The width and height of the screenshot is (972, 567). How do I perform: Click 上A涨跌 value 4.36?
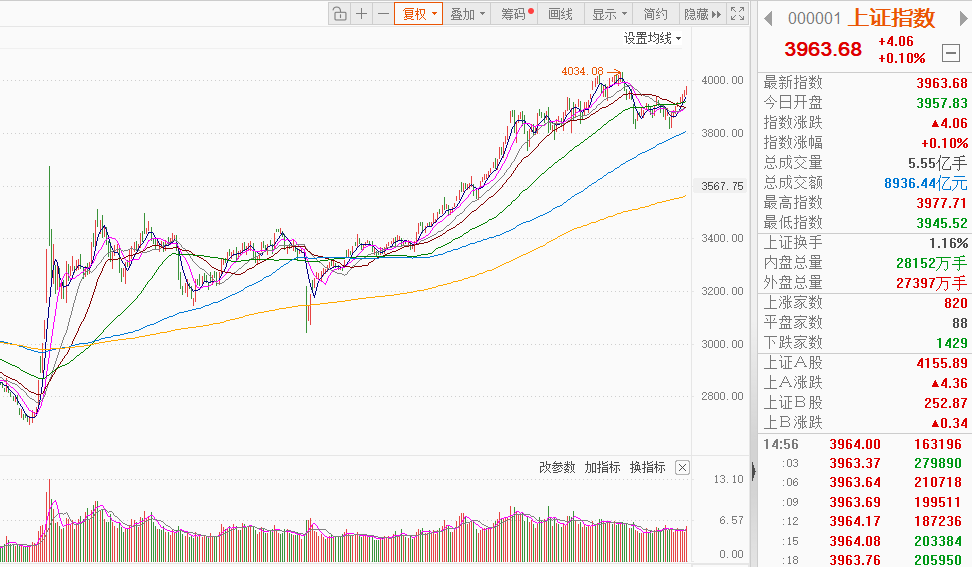tap(949, 383)
